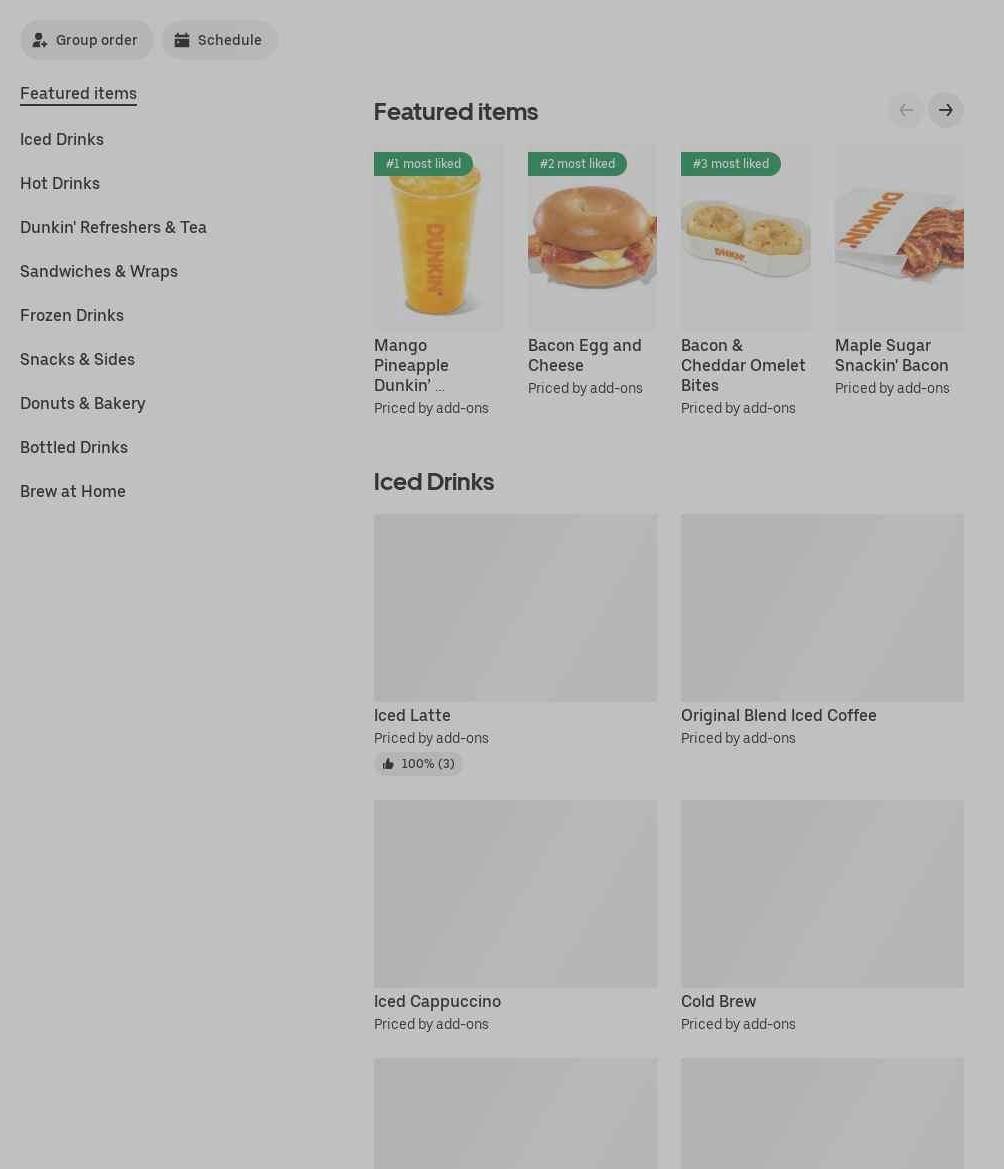Screen dimensions: 1004x1169
Task: Select Frozen Drinks in sidebar
Action: (72, 315)
